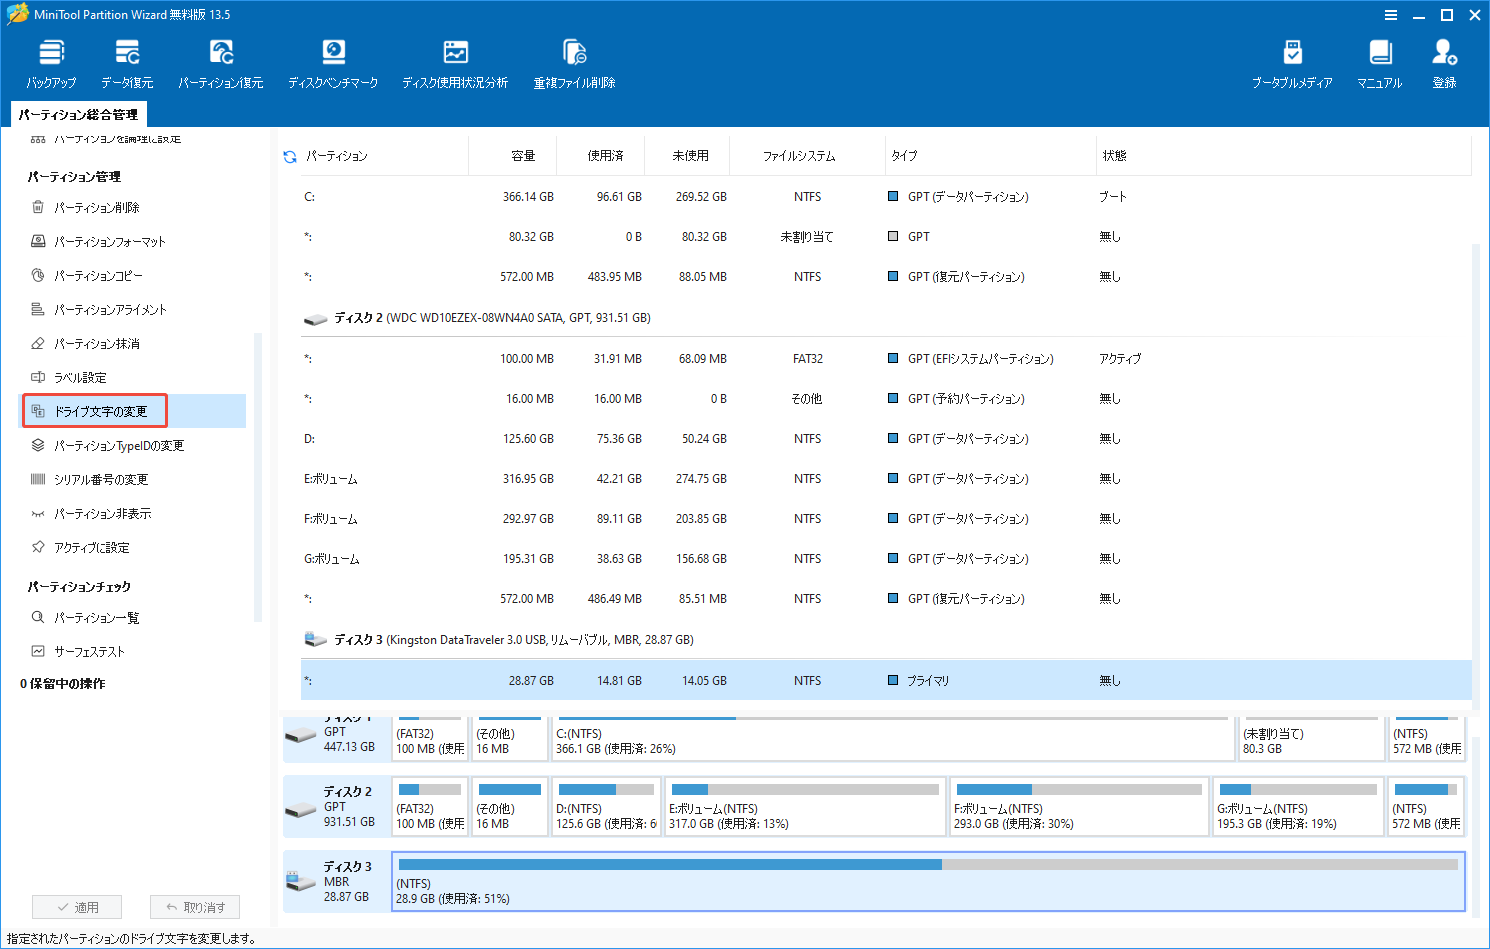1490x949 pixels.
Task: Switch to パーティション総合管理 tab
Action: [79, 114]
